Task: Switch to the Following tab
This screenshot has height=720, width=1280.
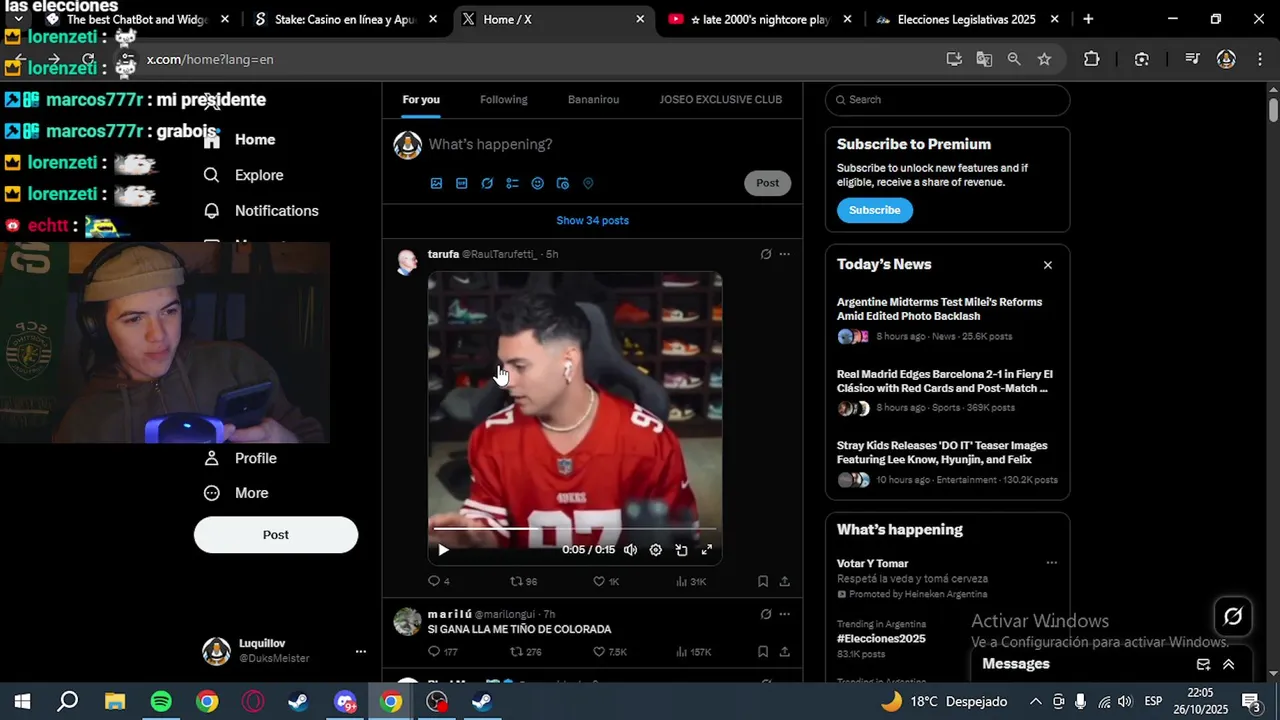Action: (503, 99)
